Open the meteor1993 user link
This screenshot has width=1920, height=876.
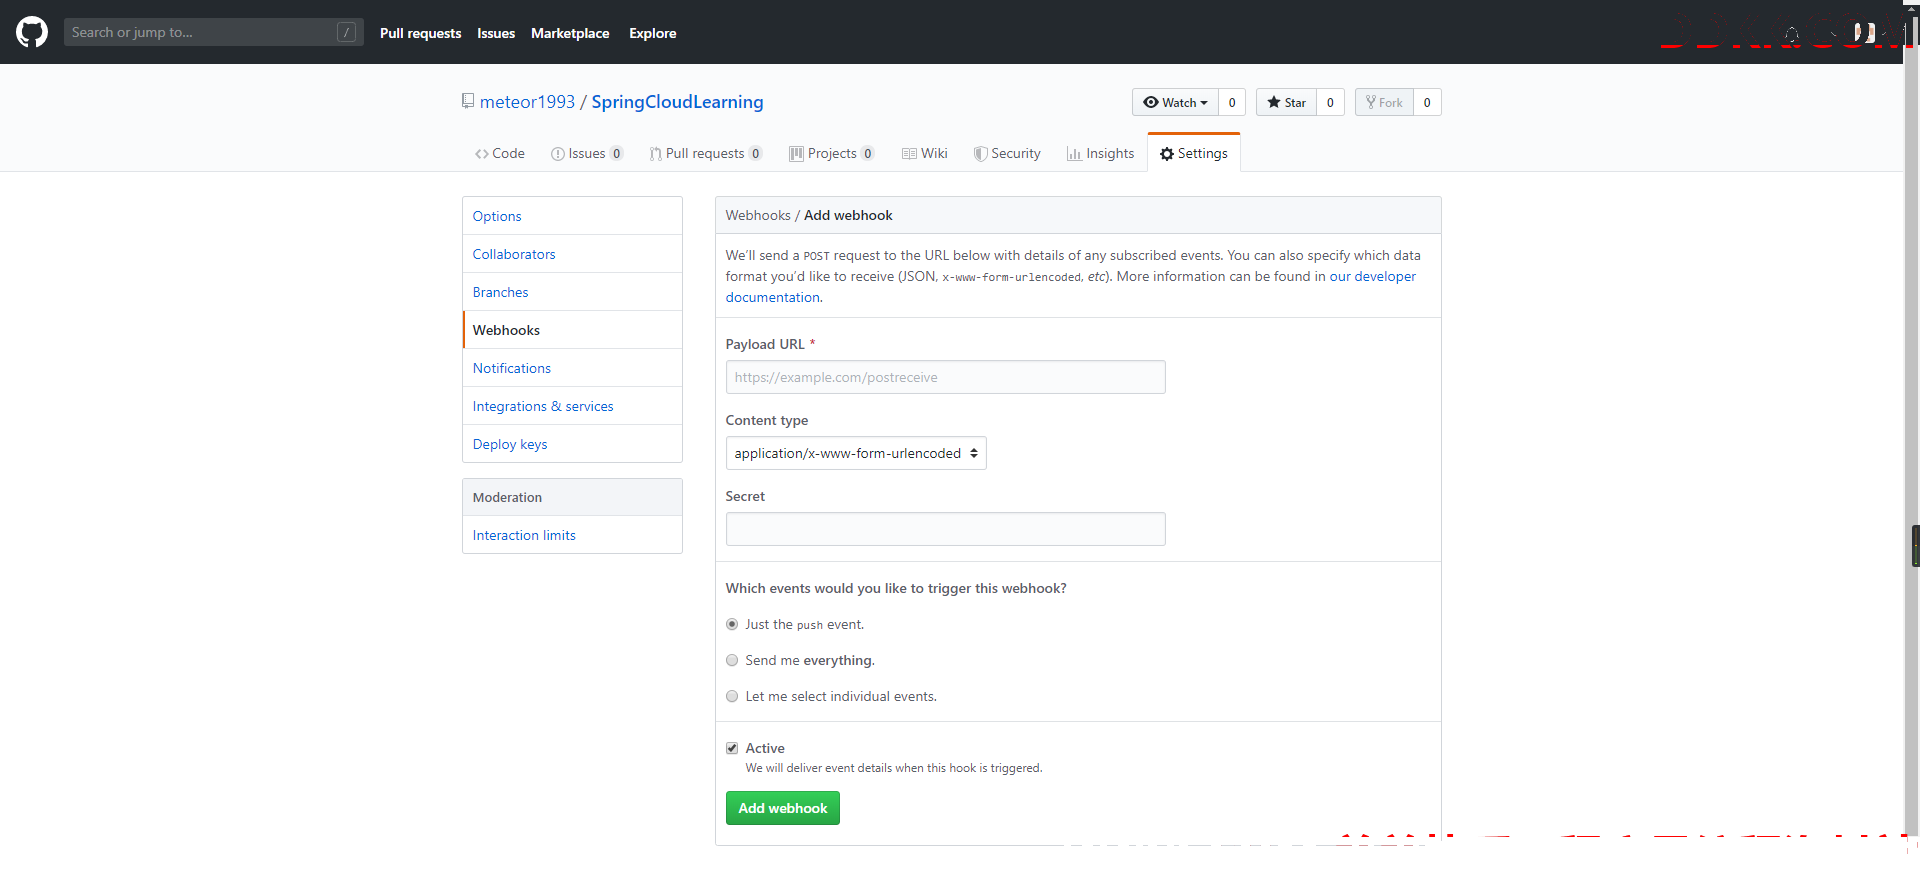coord(527,102)
